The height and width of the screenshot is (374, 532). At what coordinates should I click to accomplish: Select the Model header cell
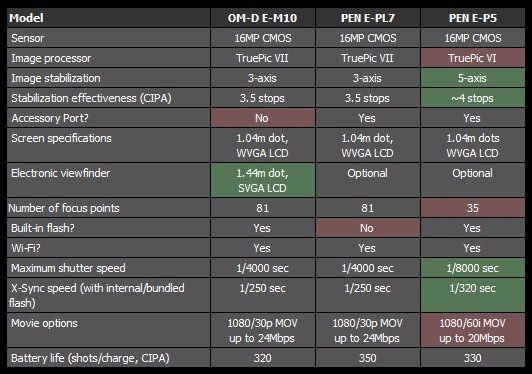pos(108,18)
